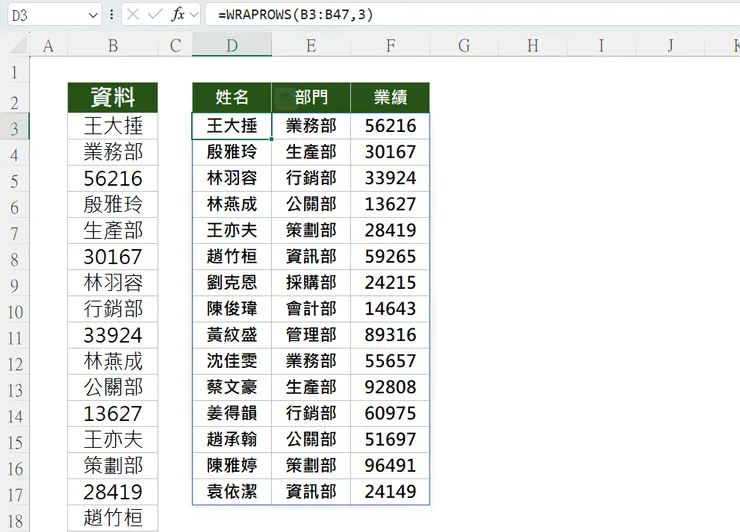Click cell B13 showing 公關部

pyautogui.click(x=113, y=388)
